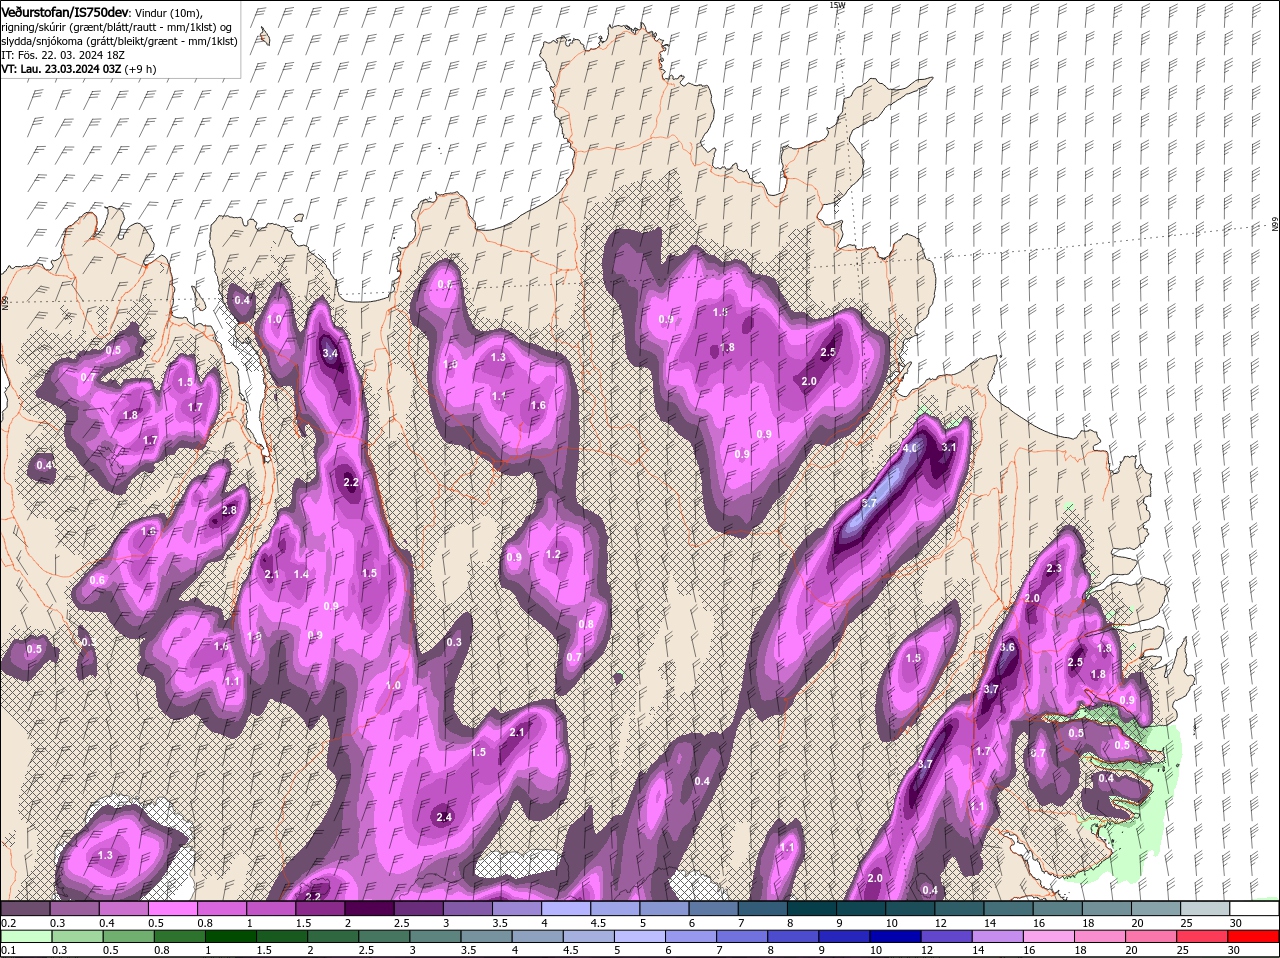This screenshot has height=958, width=1280.
Task: Select the bottom-row pink swatch labeled 16
Action: tap(1048, 936)
